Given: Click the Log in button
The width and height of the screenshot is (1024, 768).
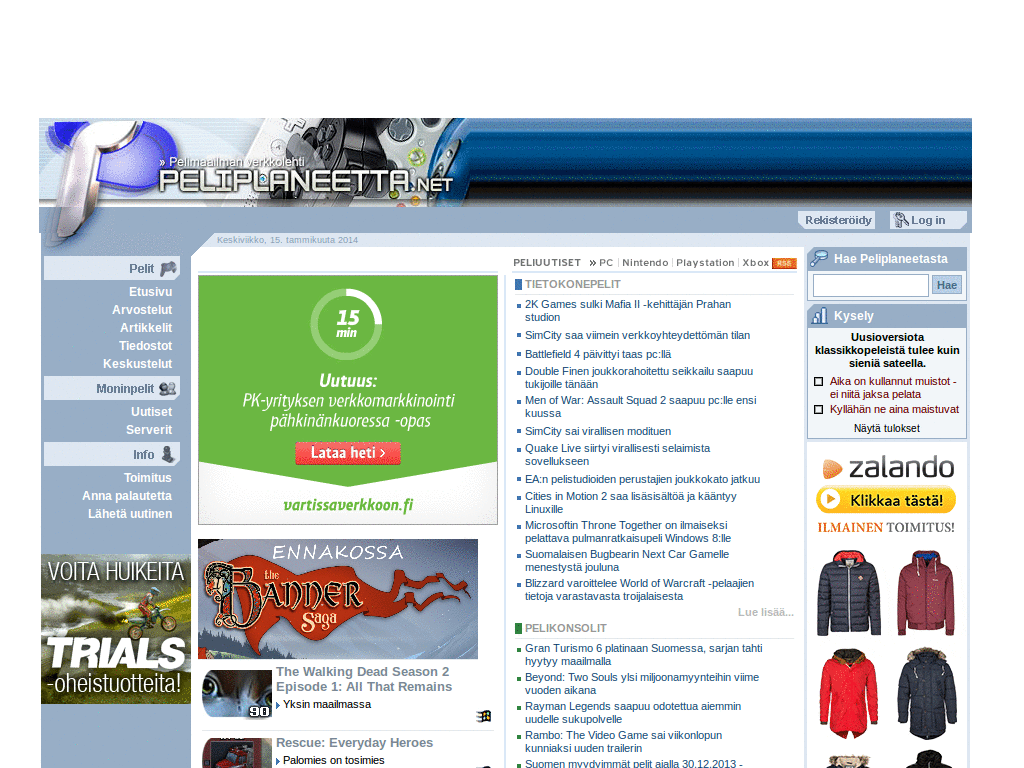Looking at the screenshot, I should click(x=928, y=220).
